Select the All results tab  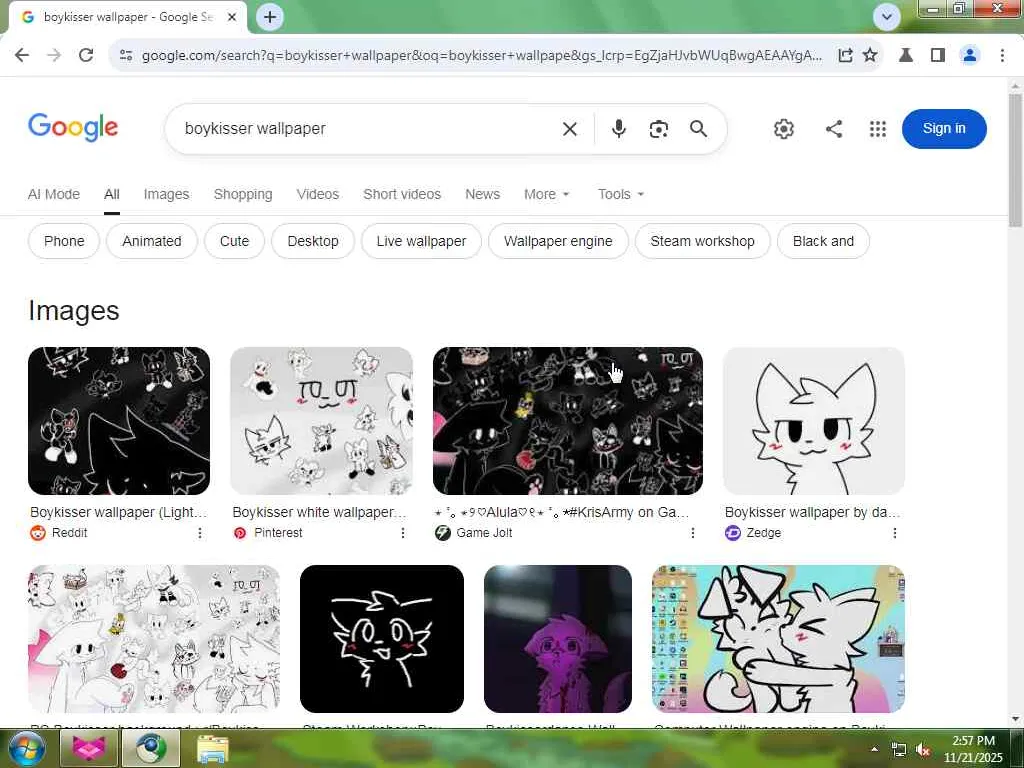(x=112, y=194)
